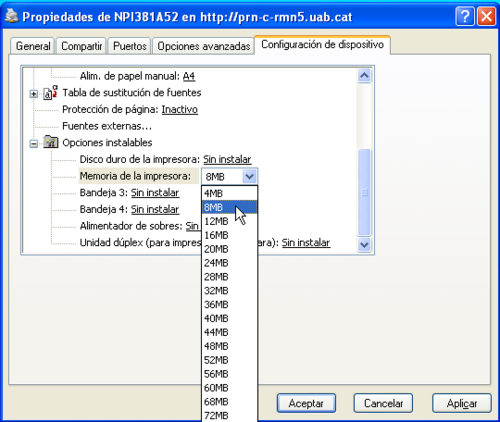The width and height of the screenshot is (500, 422).
Task: Click the scroll down arrow in tree list
Action: click(x=364, y=245)
